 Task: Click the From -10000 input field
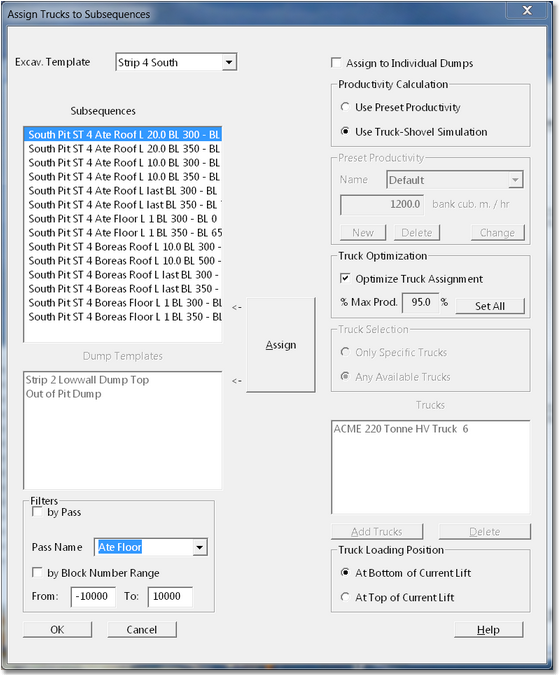coord(93,596)
